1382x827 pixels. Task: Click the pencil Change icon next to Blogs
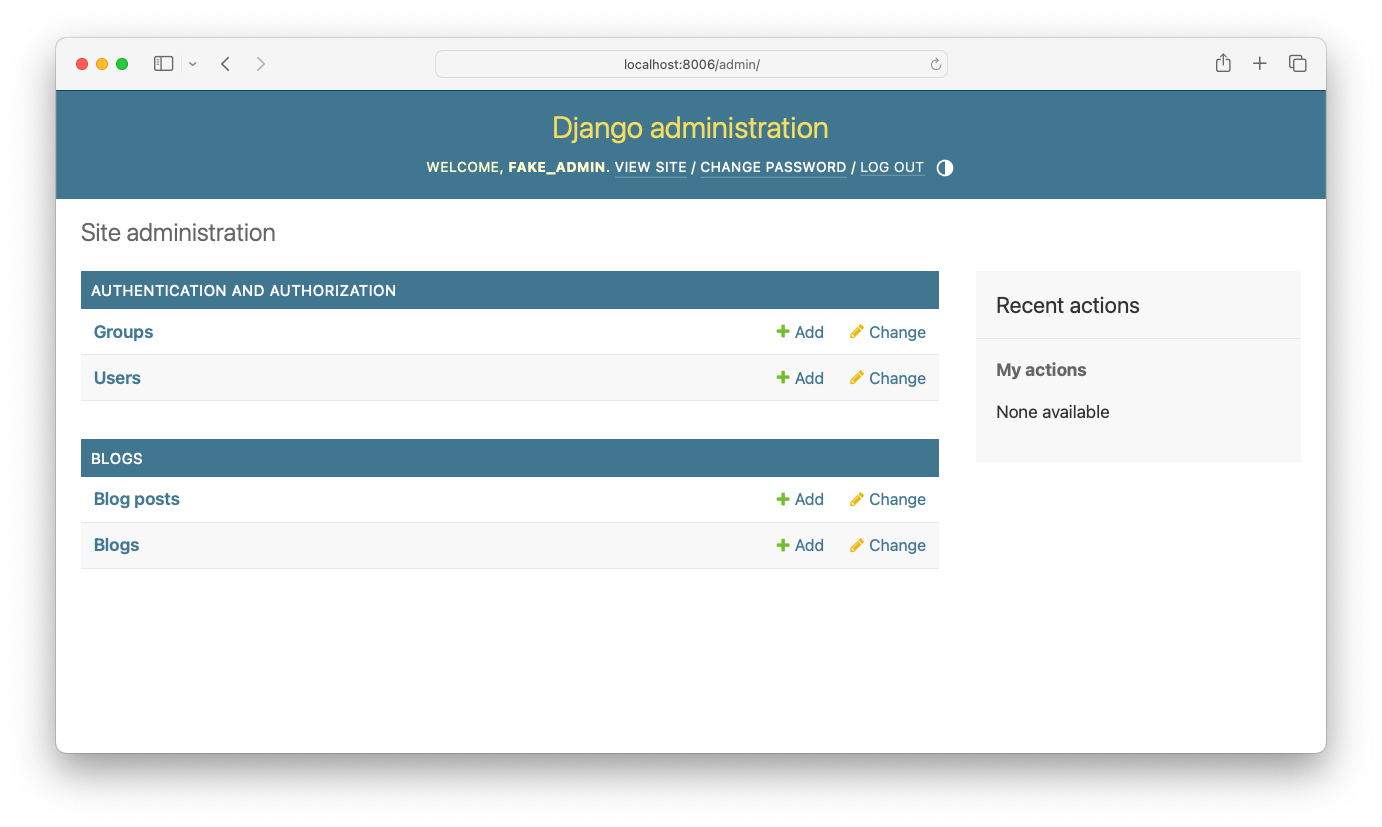[x=857, y=545]
